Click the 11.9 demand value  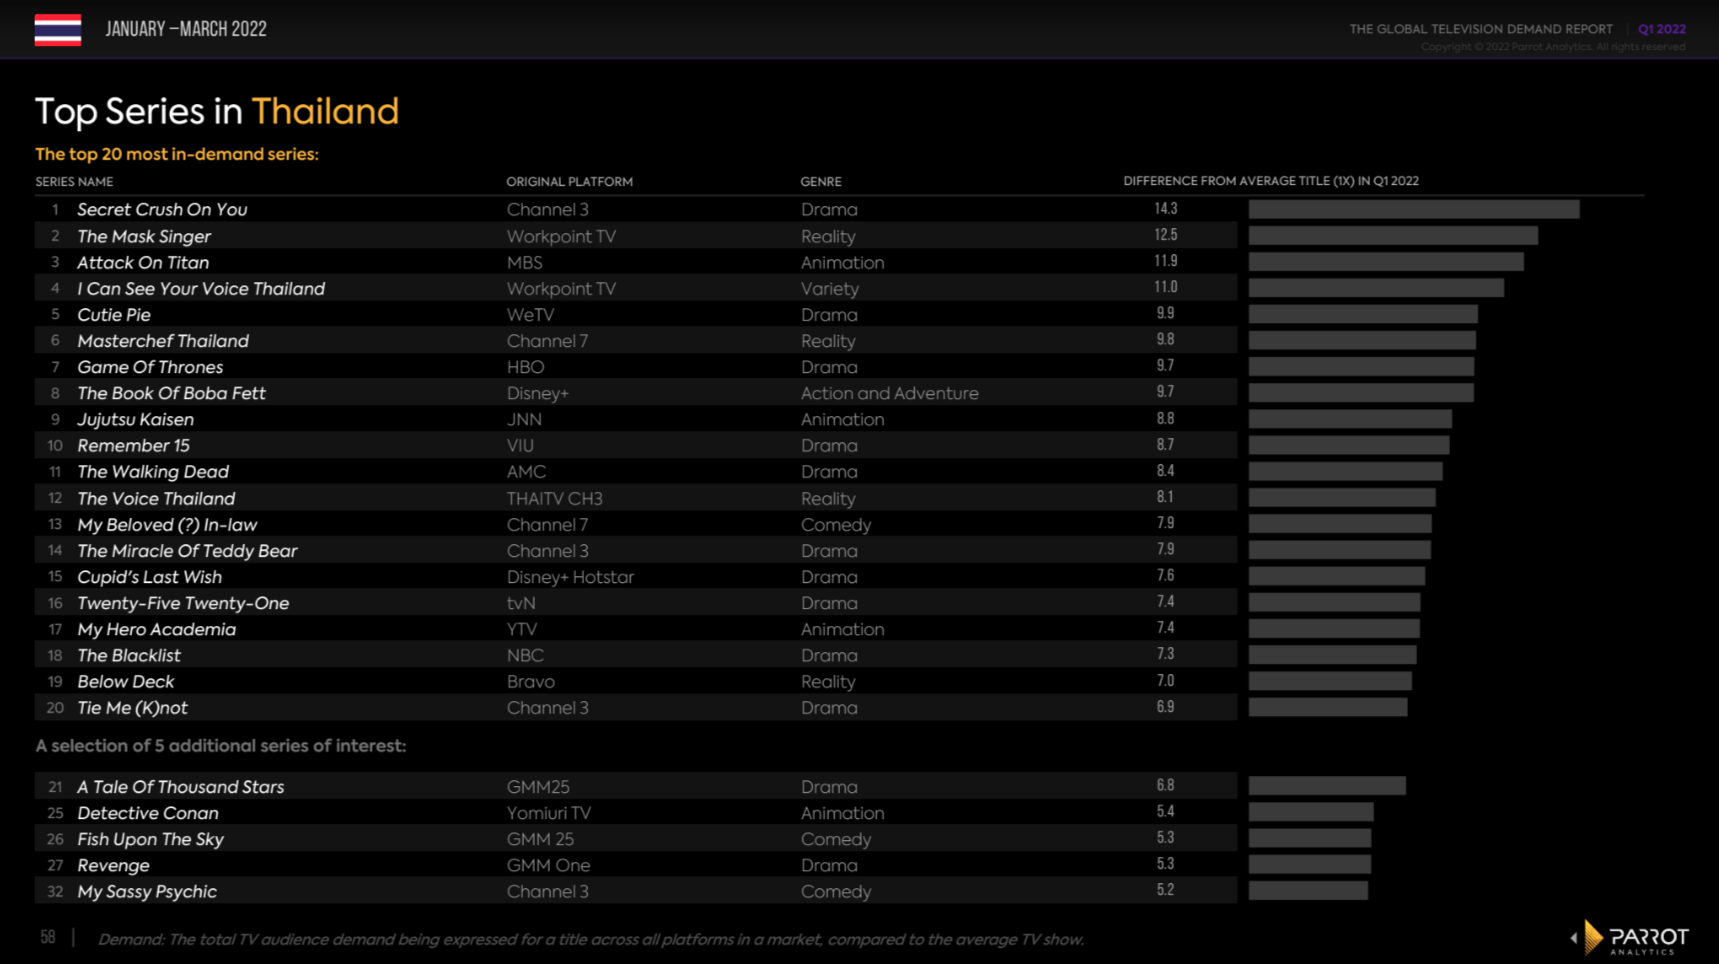[x=1165, y=261]
